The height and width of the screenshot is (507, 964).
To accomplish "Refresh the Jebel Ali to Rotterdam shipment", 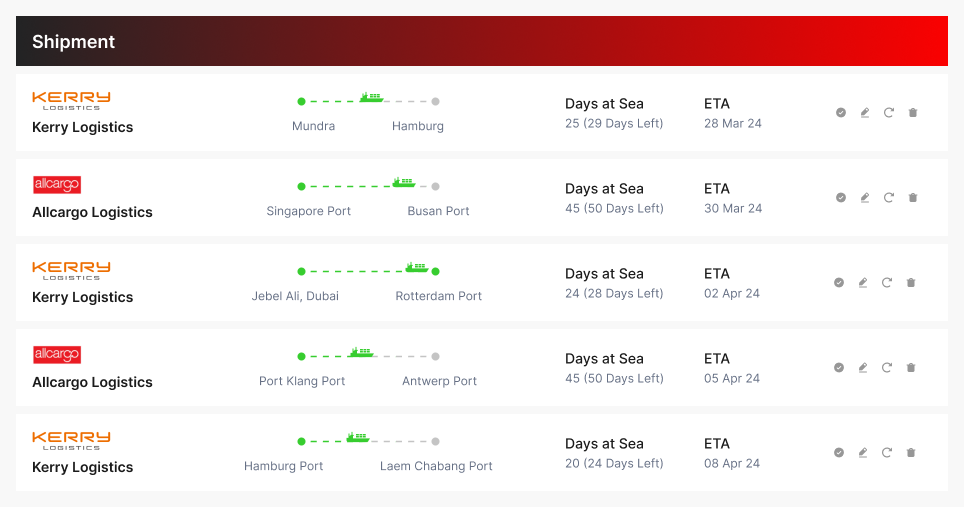I will (x=887, y=283).
